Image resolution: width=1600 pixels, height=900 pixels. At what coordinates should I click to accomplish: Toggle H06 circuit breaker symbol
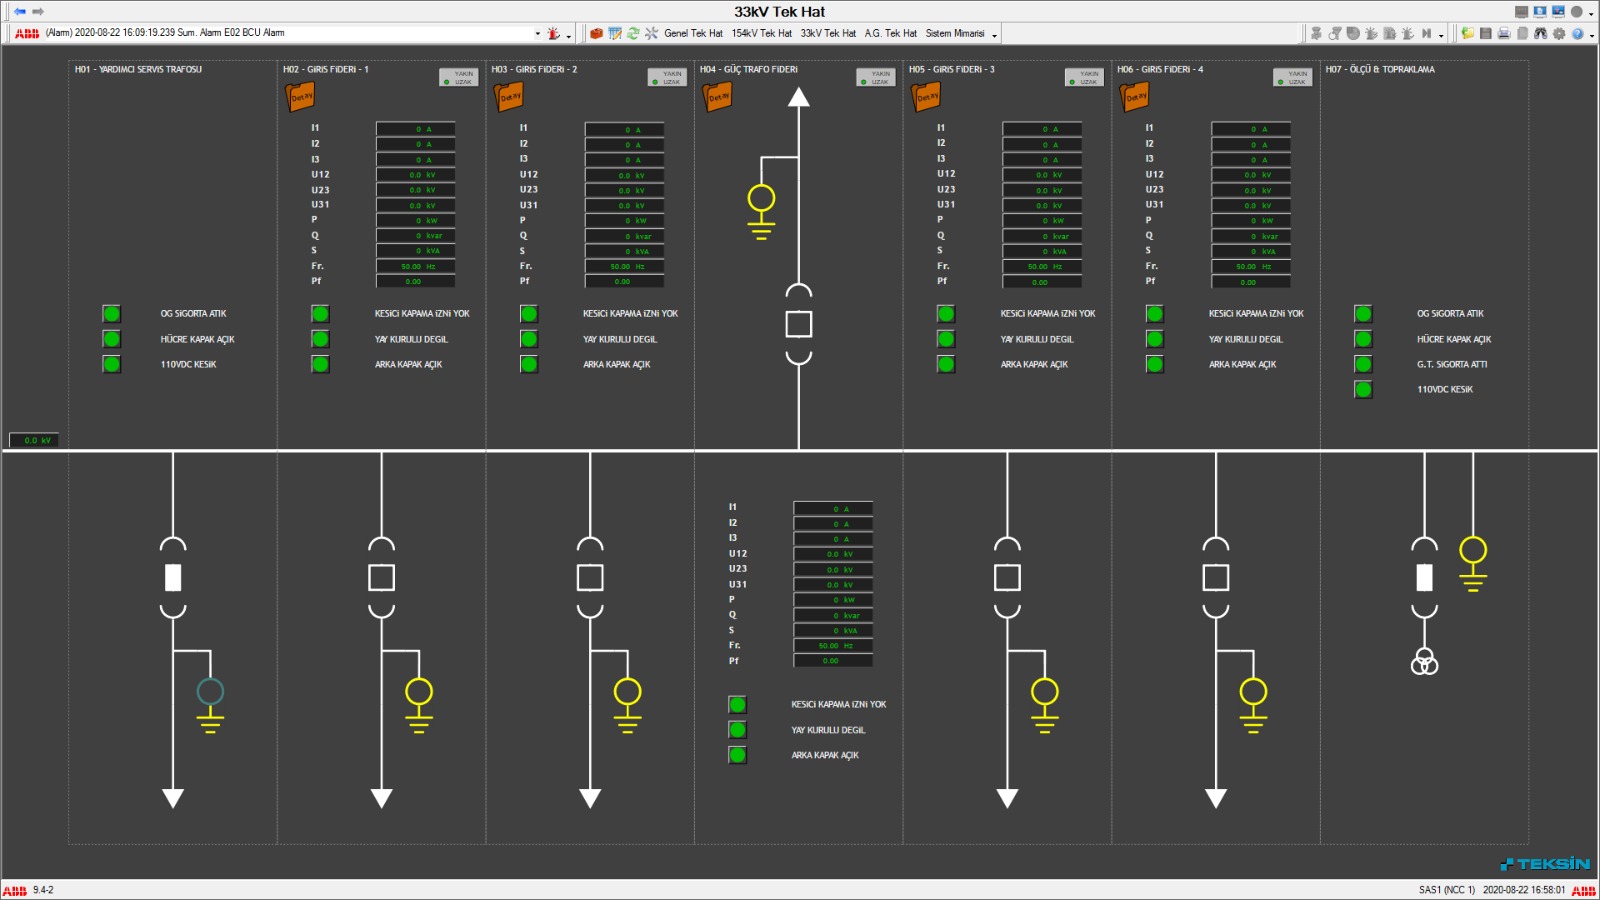click(1216, 578)
